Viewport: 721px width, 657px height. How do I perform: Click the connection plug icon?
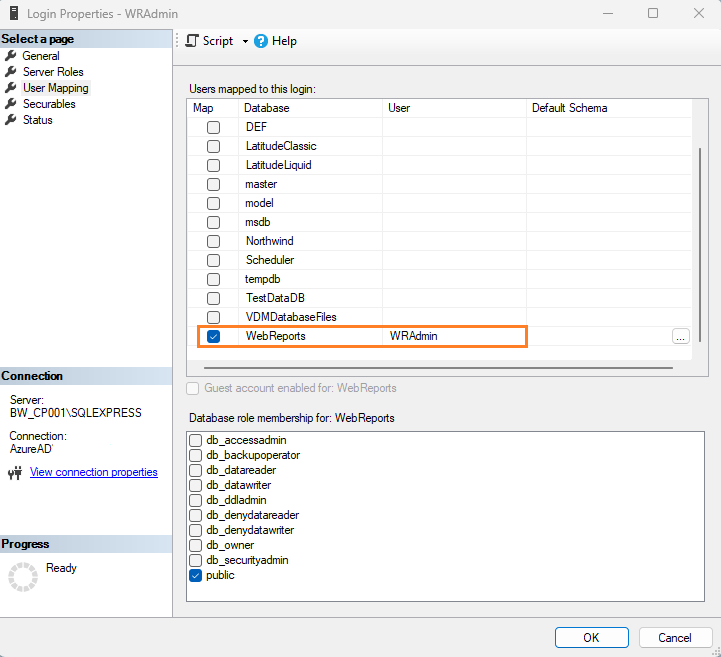click(15, 473)
